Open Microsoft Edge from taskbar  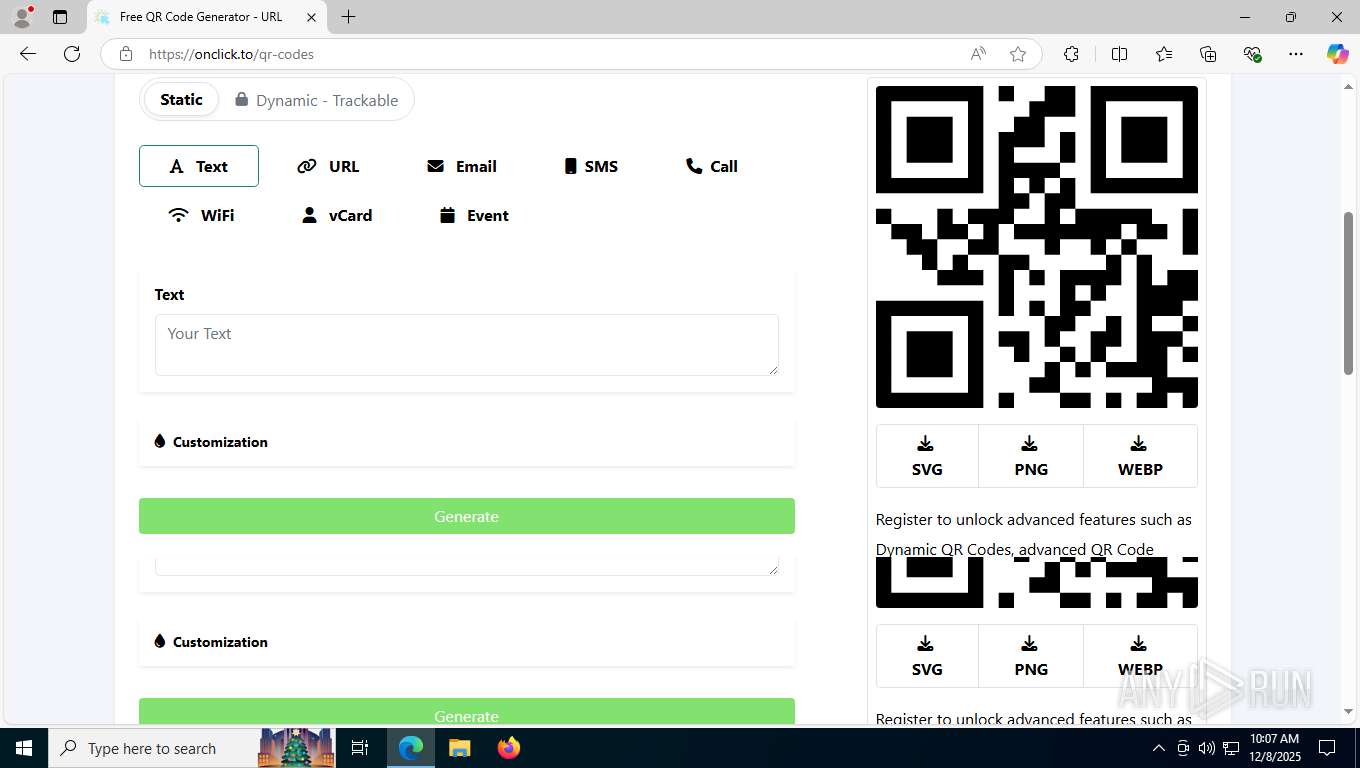pos(411,748)
